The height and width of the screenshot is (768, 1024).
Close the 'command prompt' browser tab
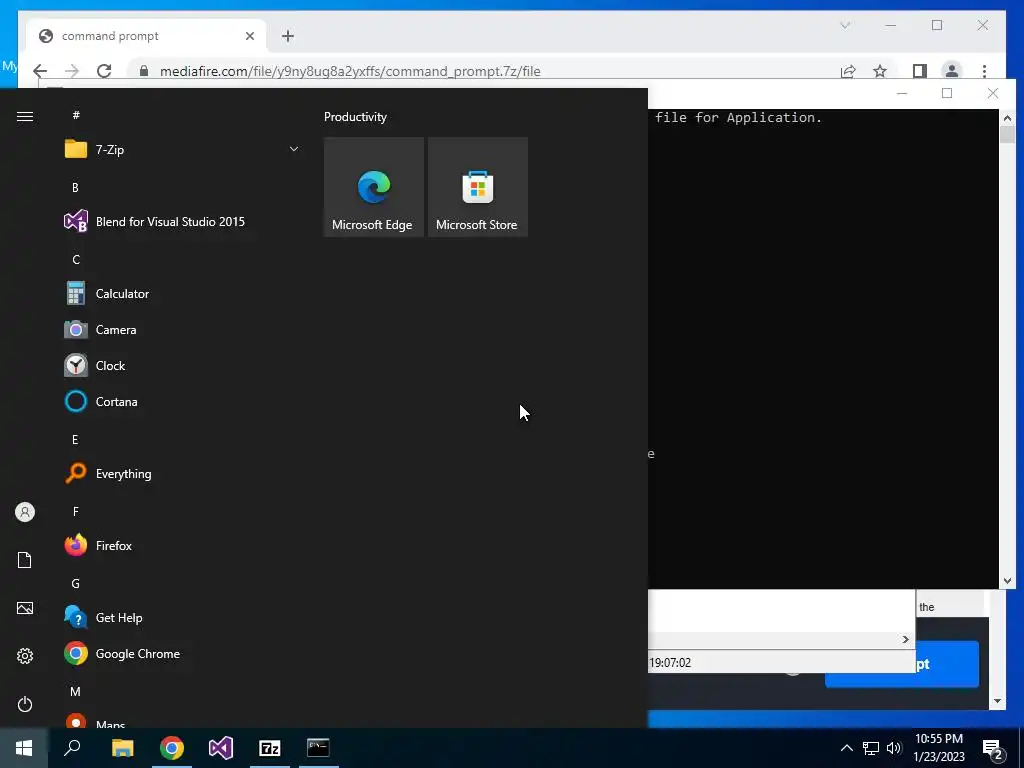click(x=249, y=36)
